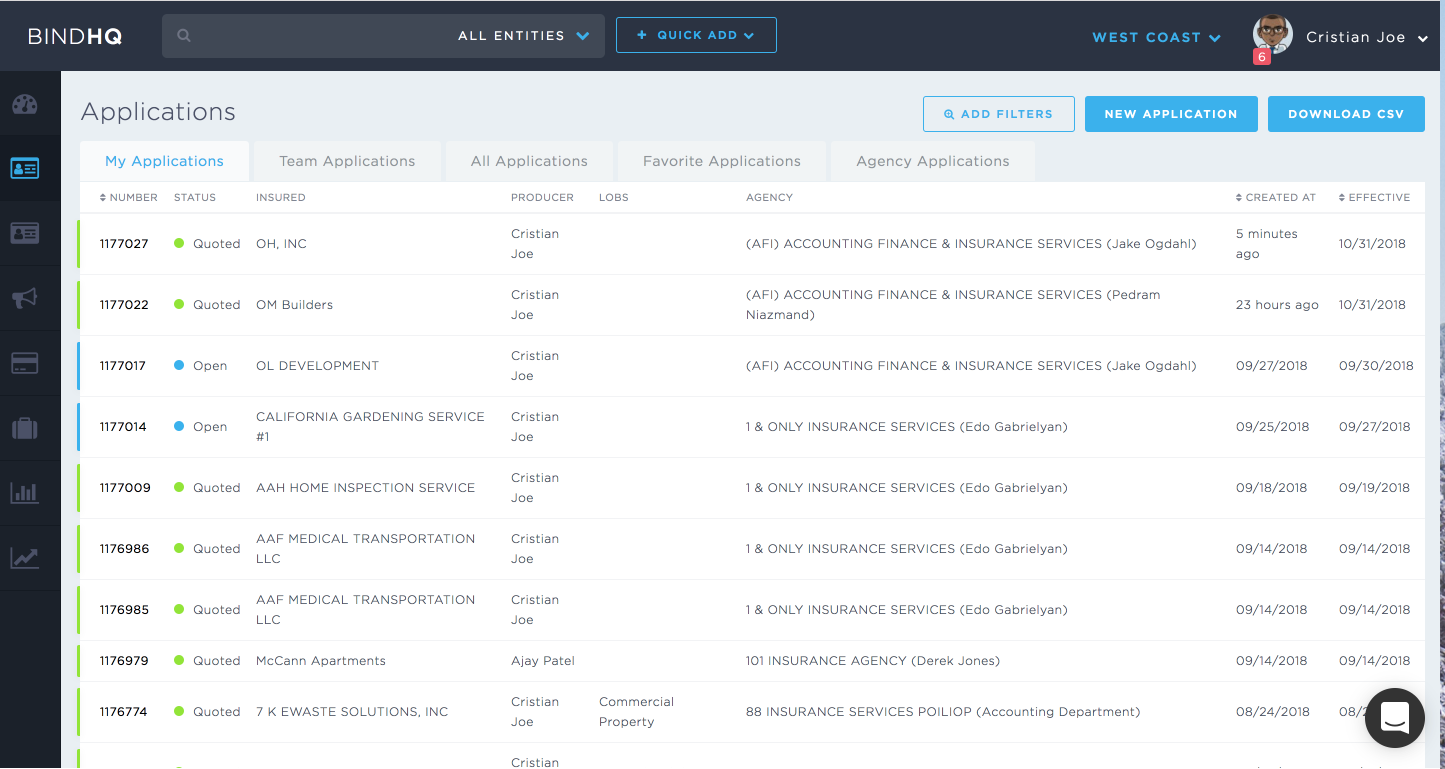Screen dimensions: 1445x769
Task: Open the chat support bubble icon
Action: pos(1395,718)
